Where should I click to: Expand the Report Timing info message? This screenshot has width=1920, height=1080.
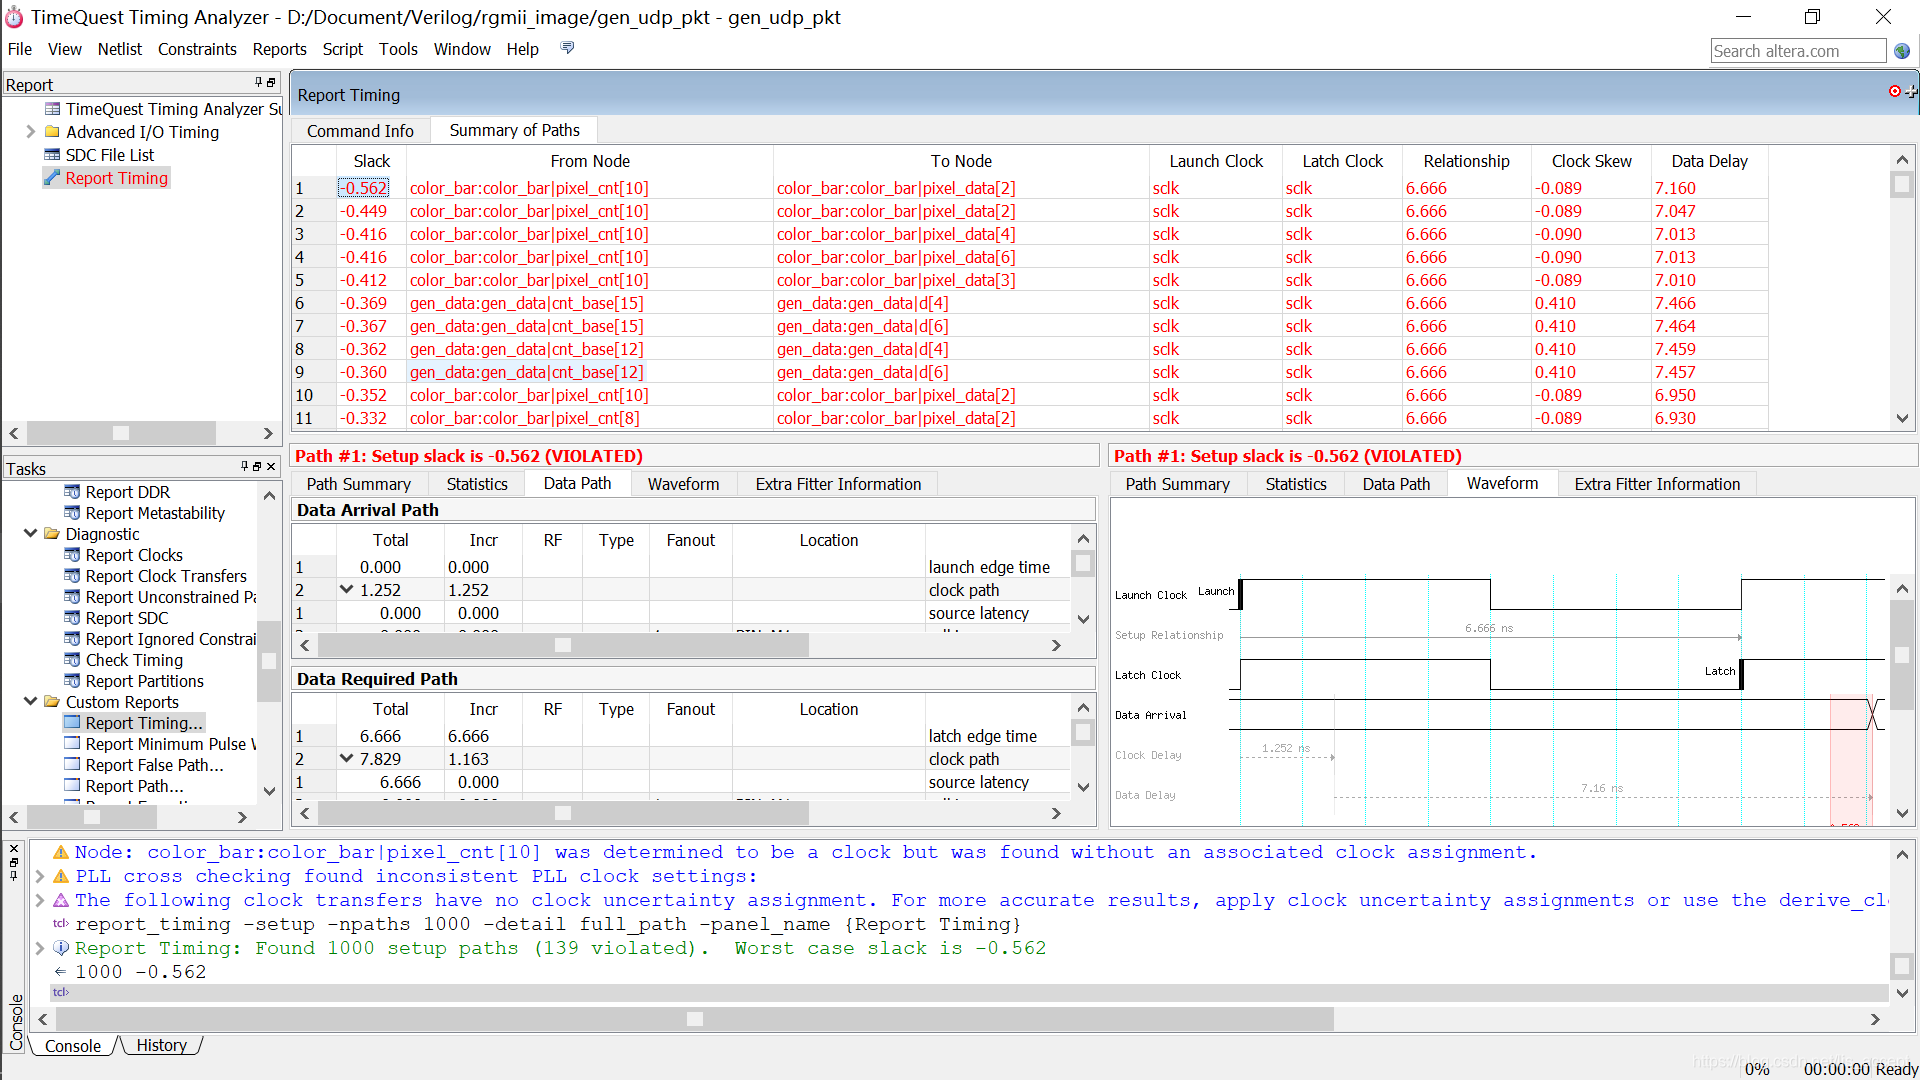(40, 948)
